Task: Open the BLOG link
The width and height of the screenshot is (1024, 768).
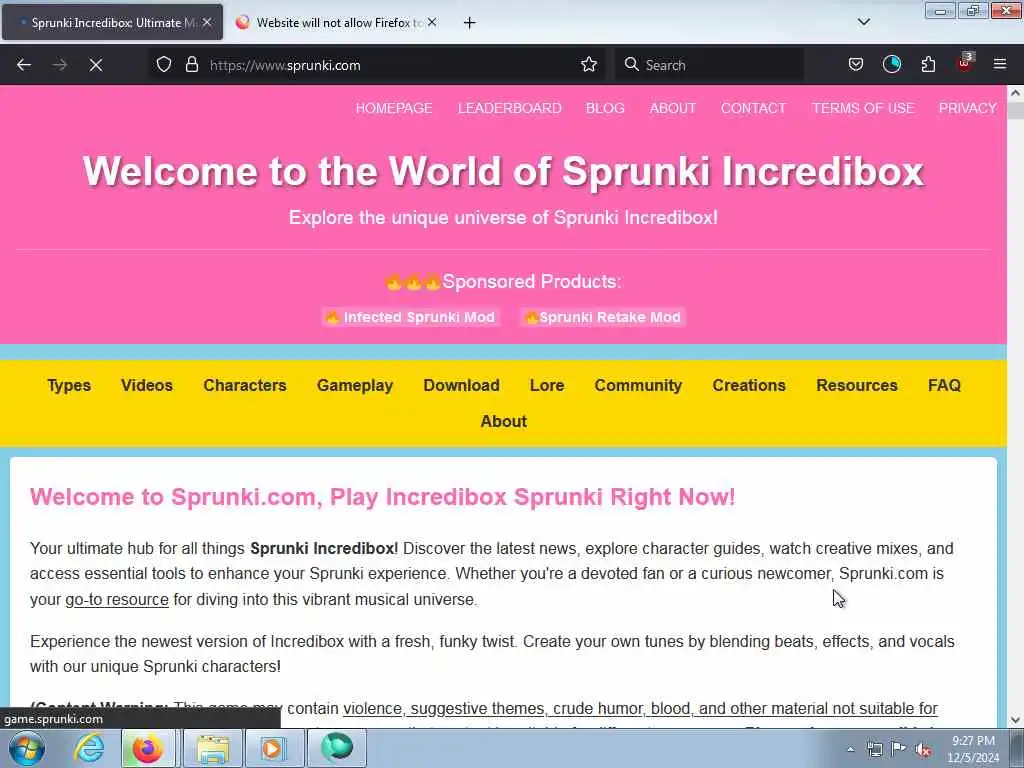Action: pos(605,108)
